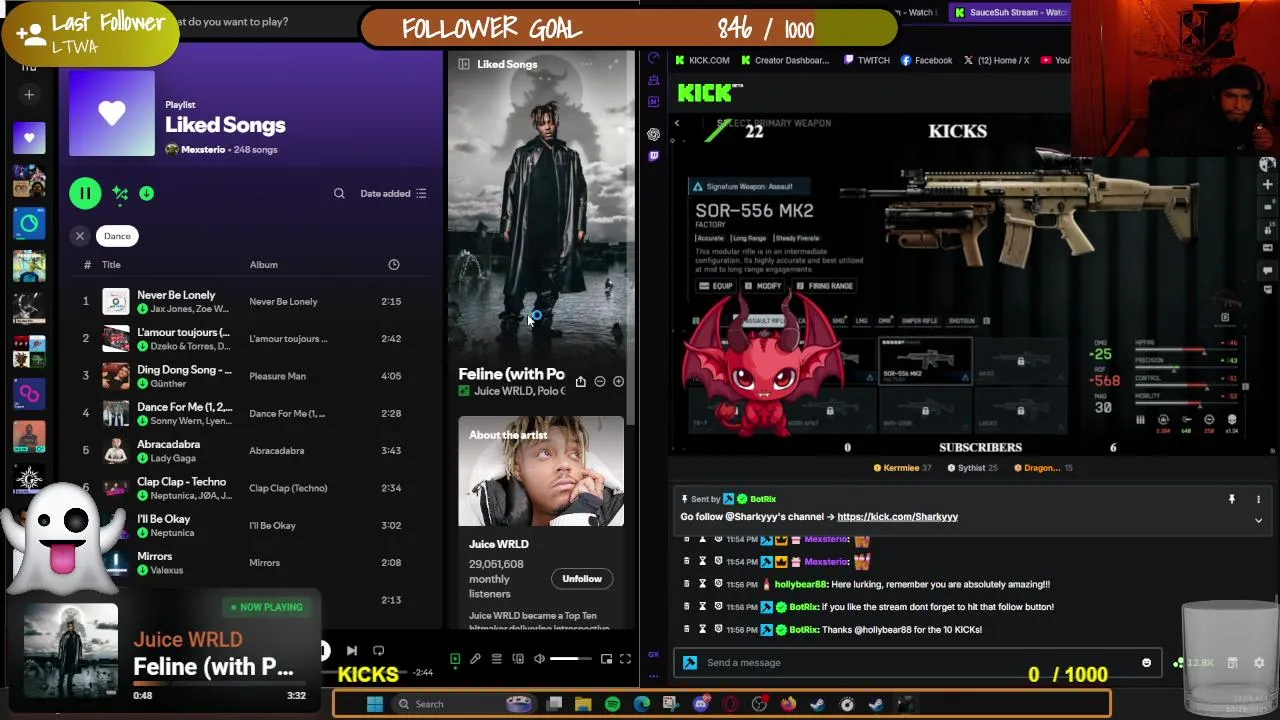Open the Creator Dashboard bookmark
Image resolution: width=1280 pixels, height=720 pixels.
pyautogui.click(x=785, y=60)
